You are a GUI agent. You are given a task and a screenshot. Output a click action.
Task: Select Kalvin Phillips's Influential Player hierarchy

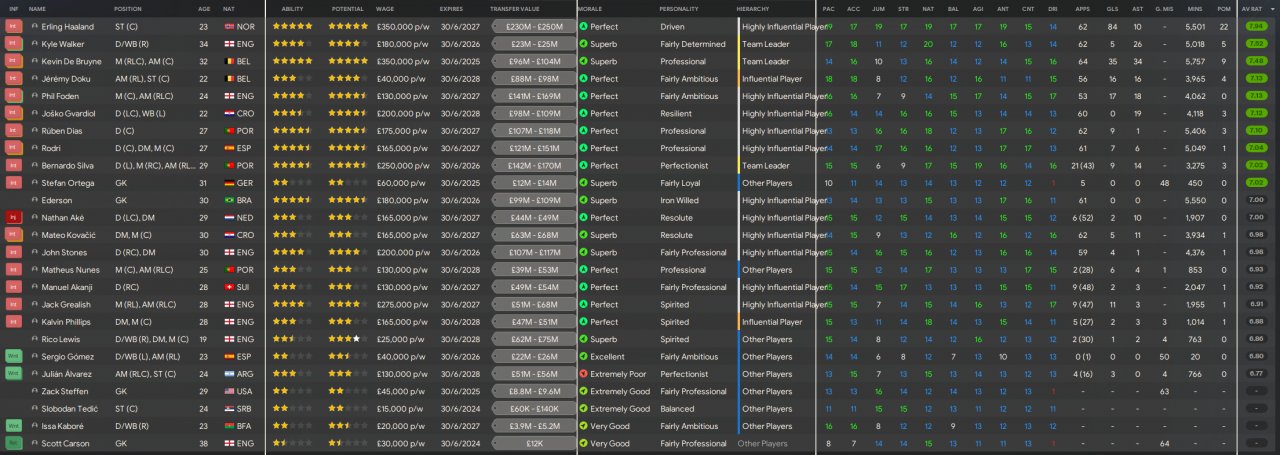772,322
